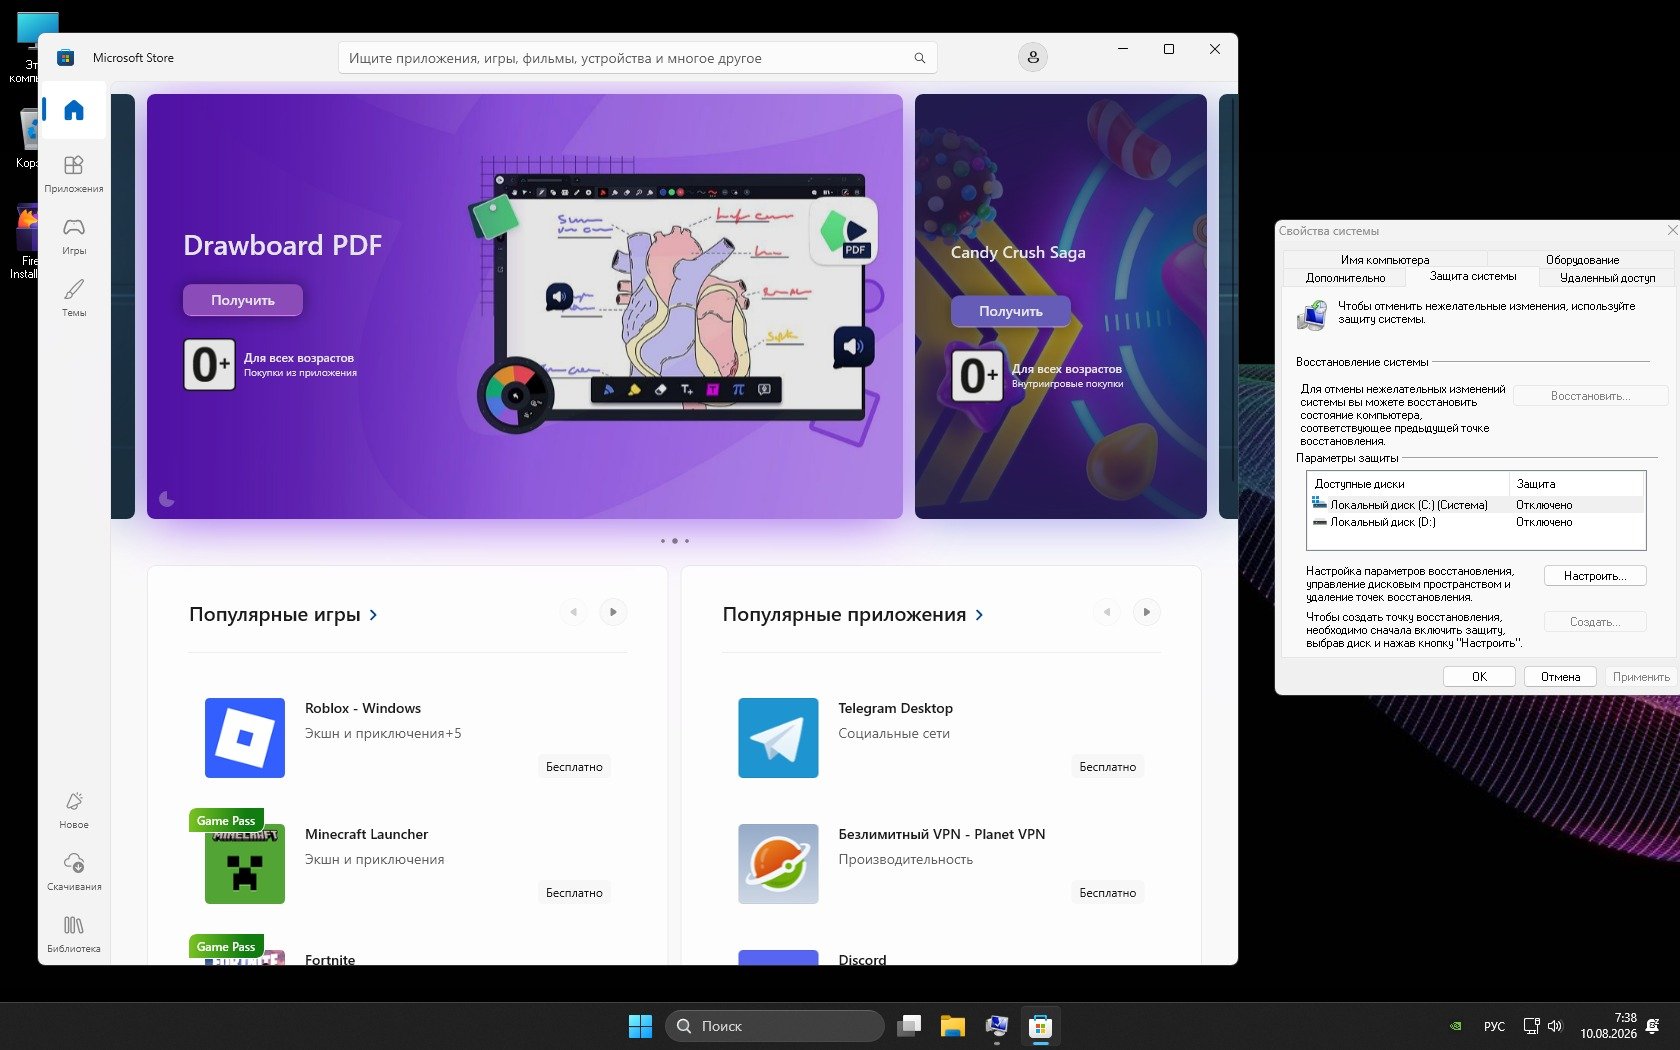The height and width of the screenshot is (1050, 1680).
Task: Click OK in System Properties dialog
Action: [1479, 677]
